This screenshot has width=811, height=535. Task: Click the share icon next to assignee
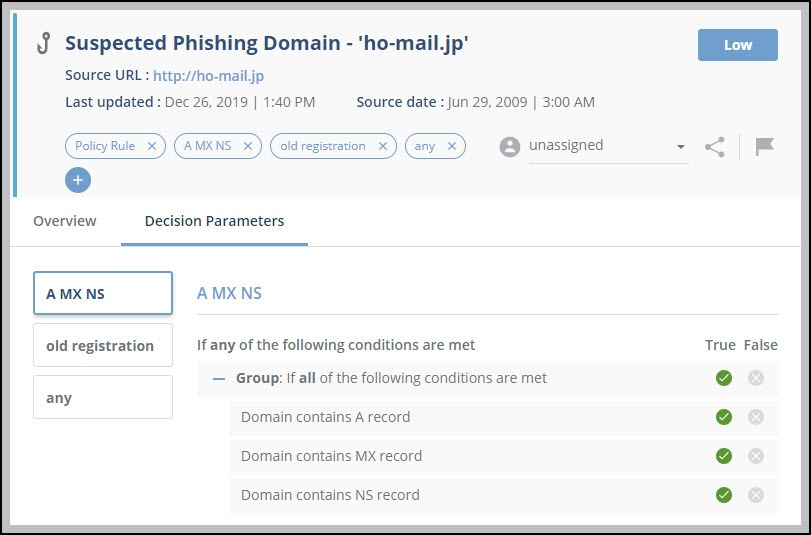point(714,147)
